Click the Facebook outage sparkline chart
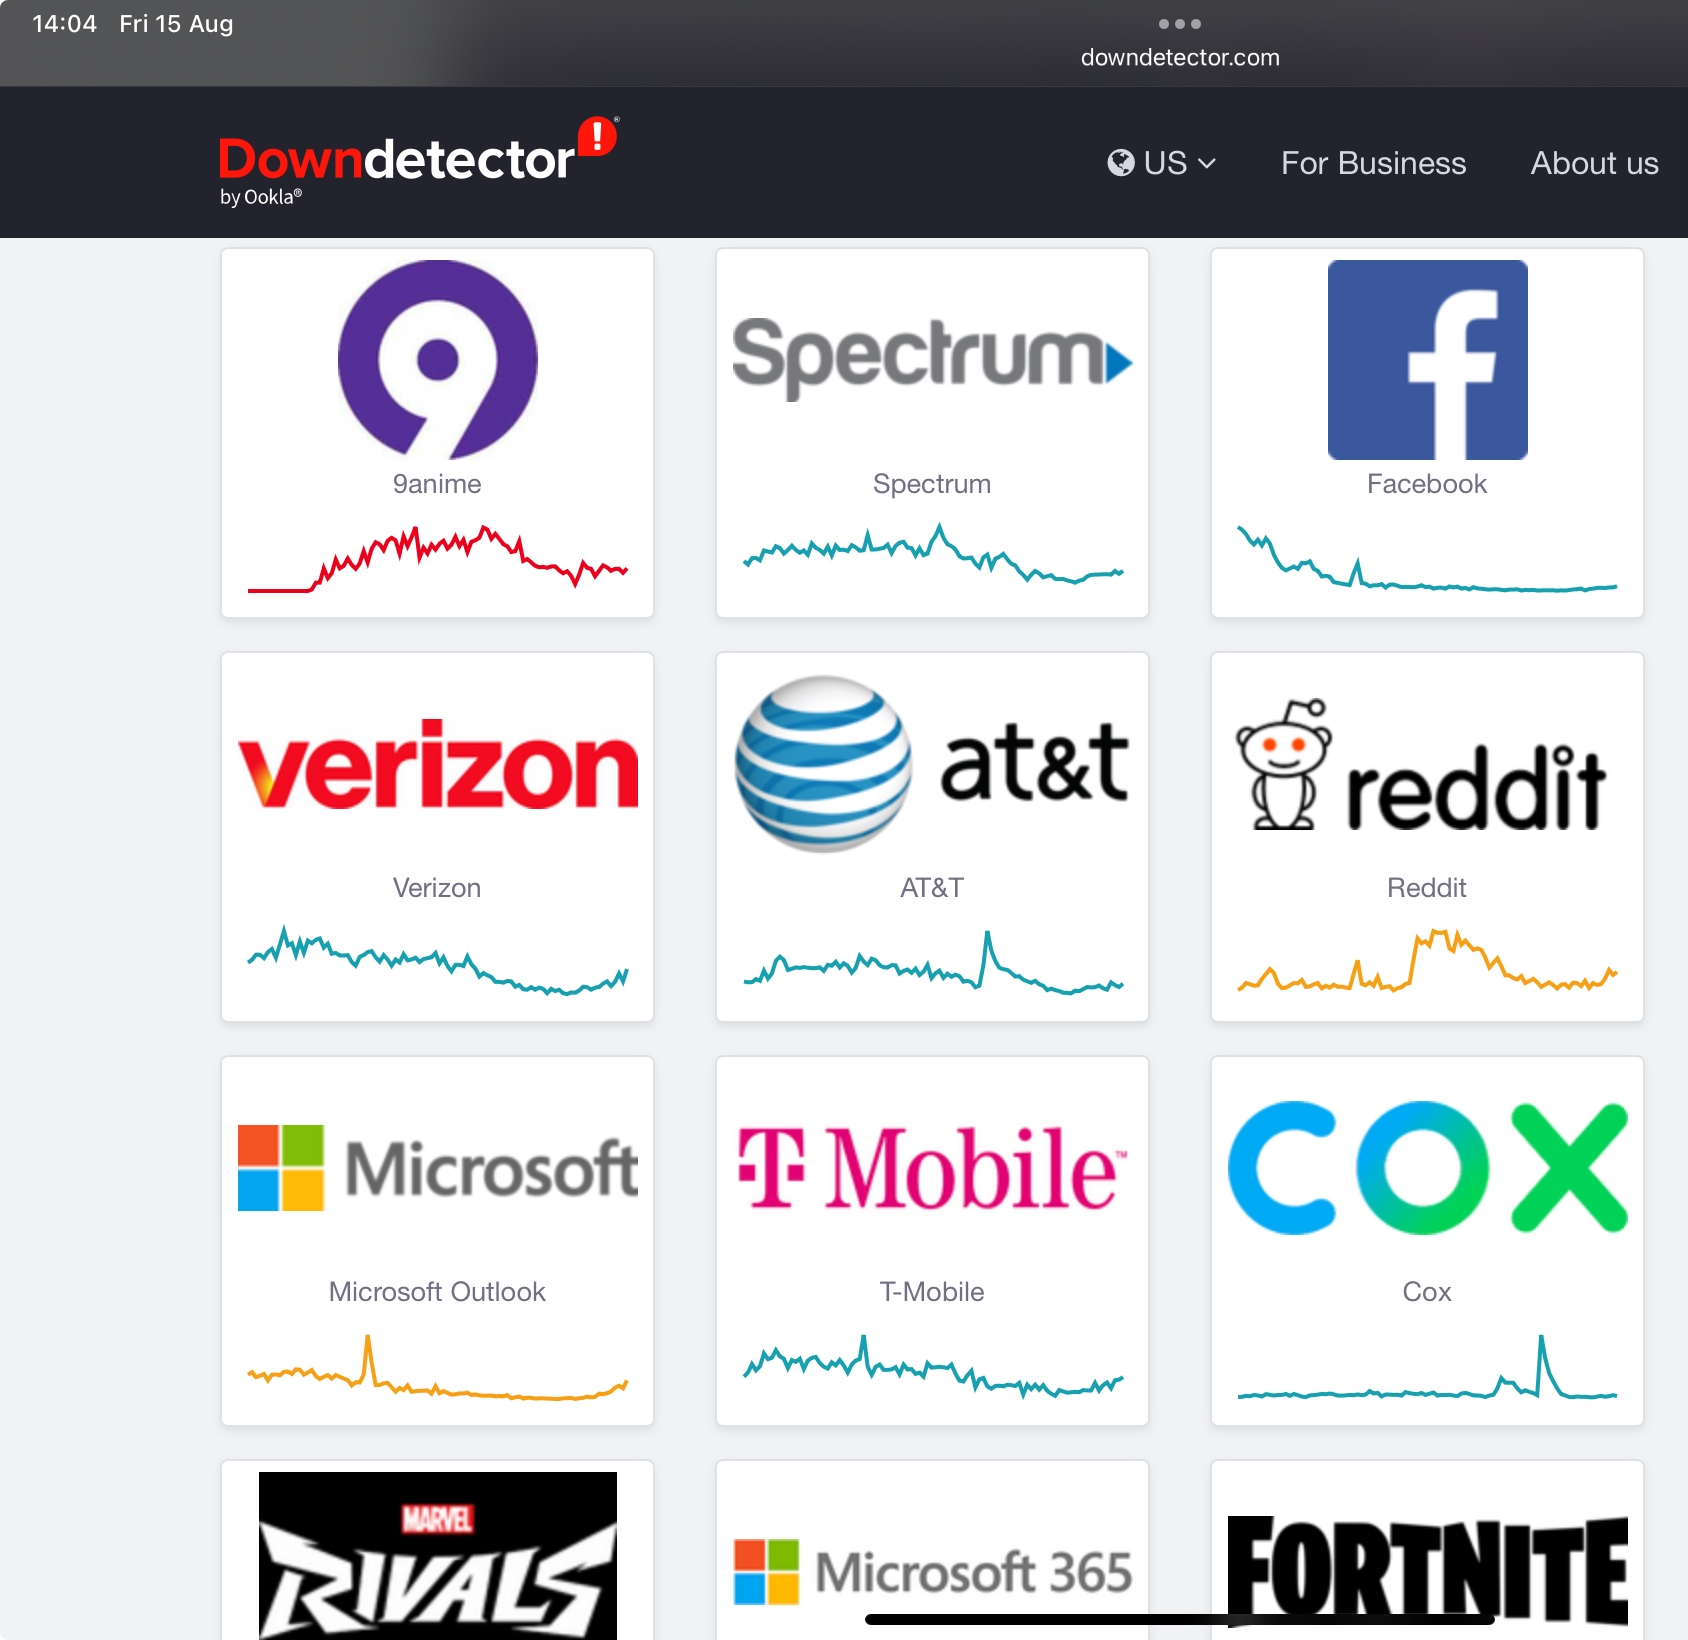 [x=1427, y=558]
